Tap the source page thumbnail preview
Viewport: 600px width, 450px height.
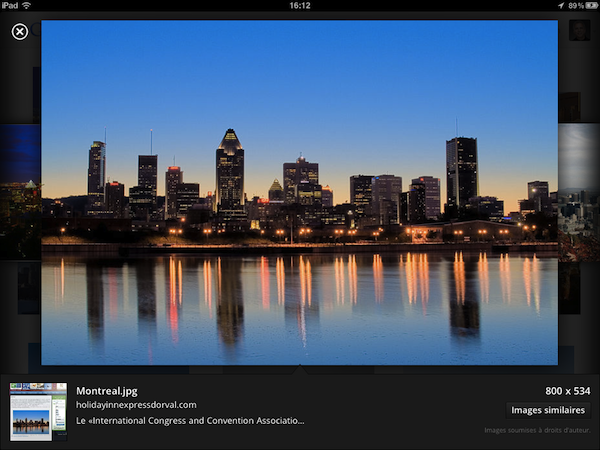(x=38, y=411)
